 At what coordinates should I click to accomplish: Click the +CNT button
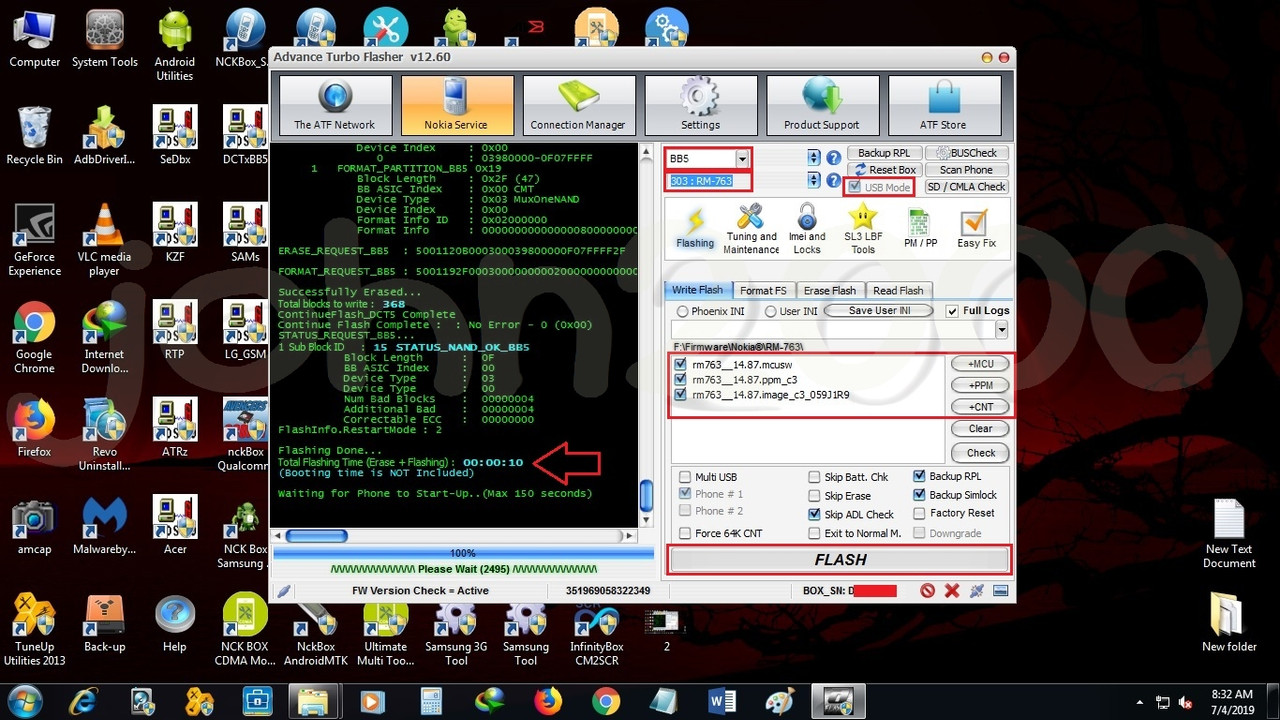point(980,407)
